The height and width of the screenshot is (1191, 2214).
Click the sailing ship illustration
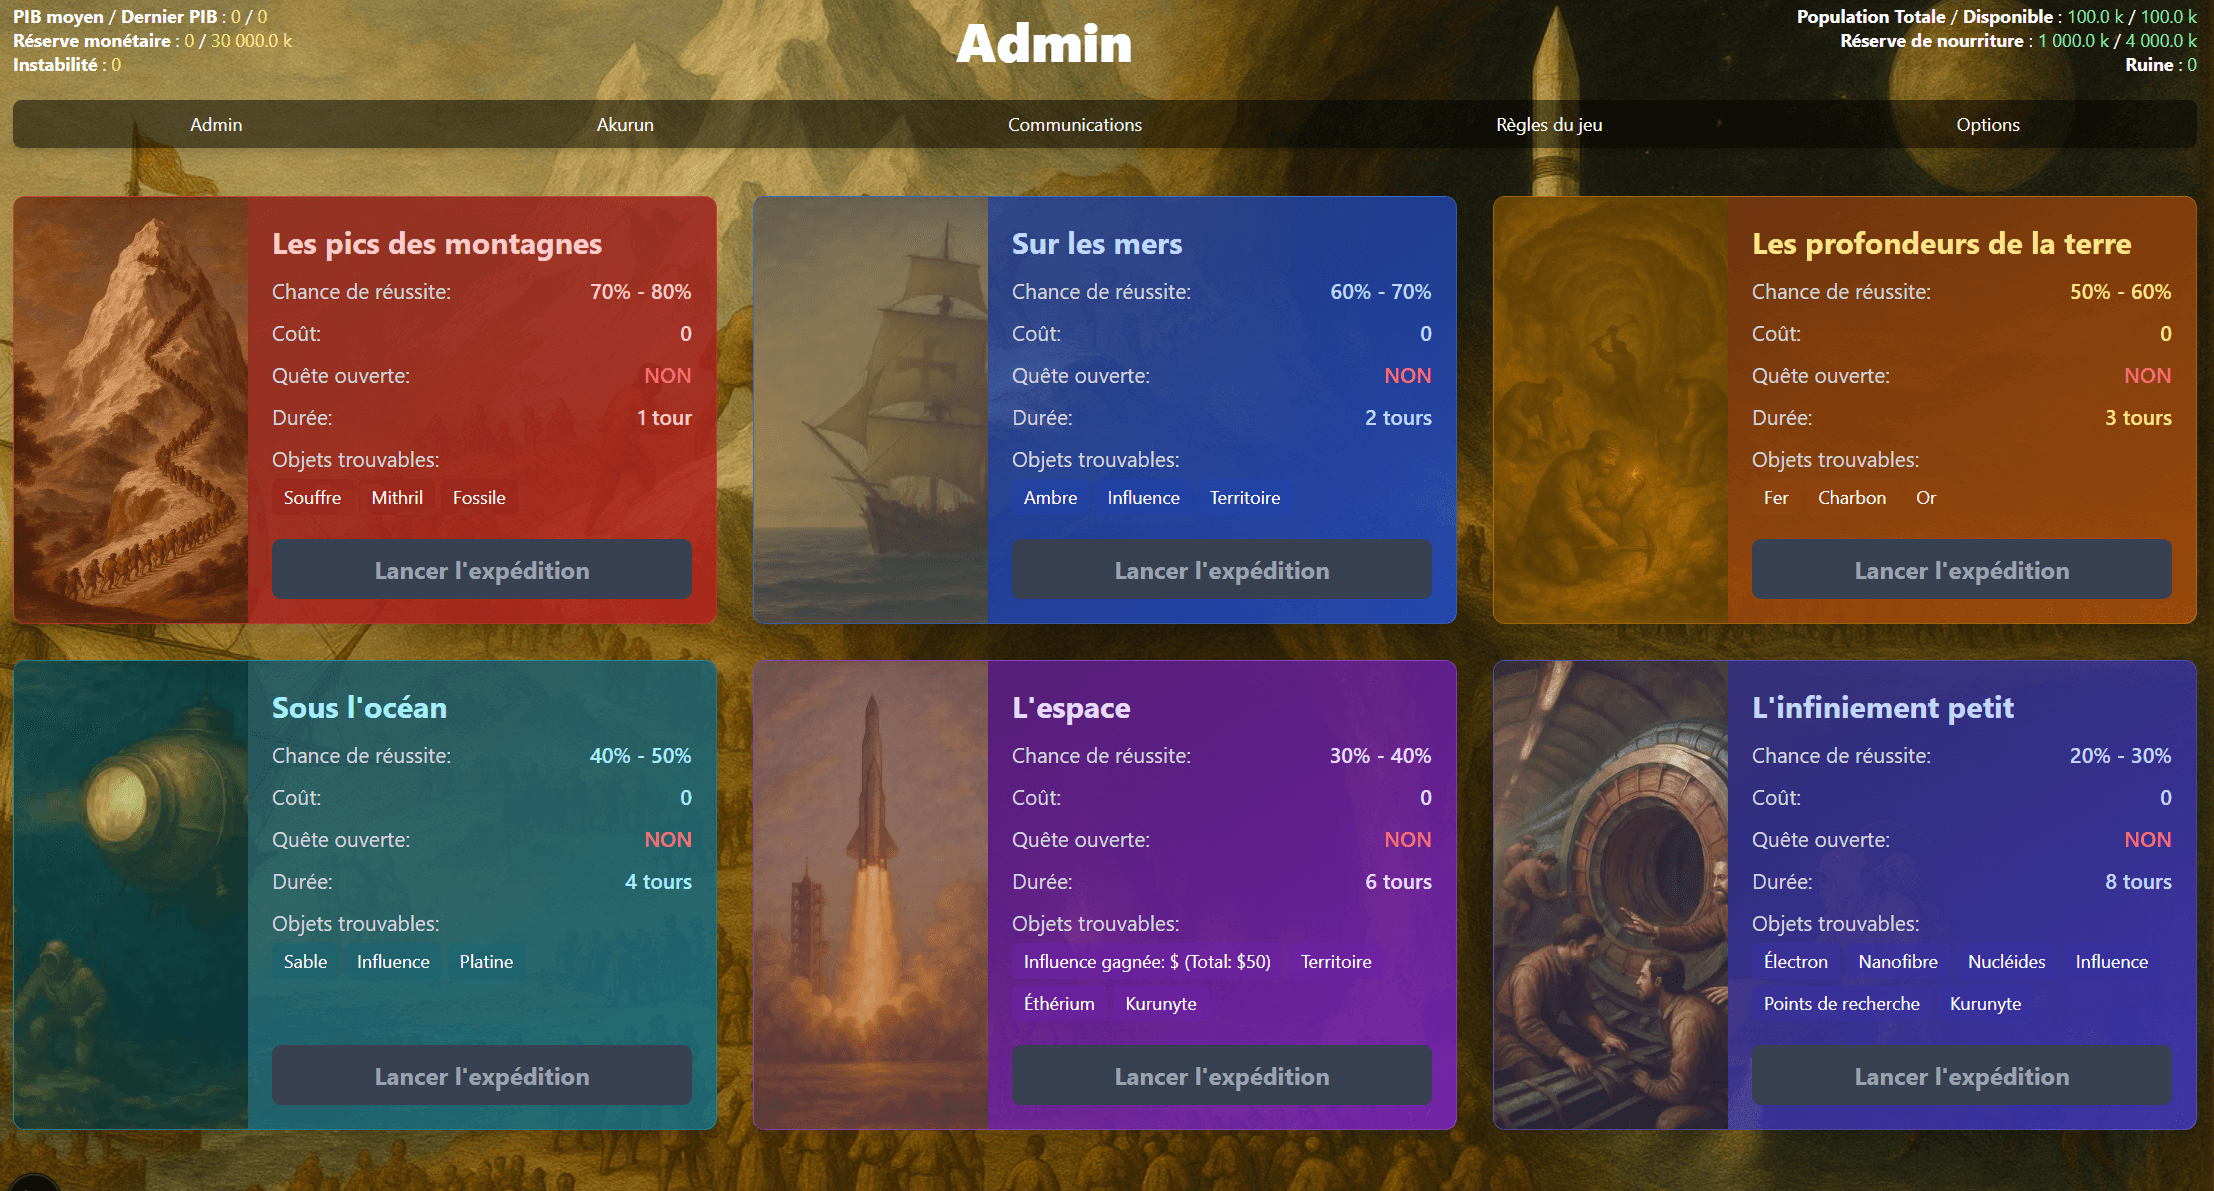871,410
